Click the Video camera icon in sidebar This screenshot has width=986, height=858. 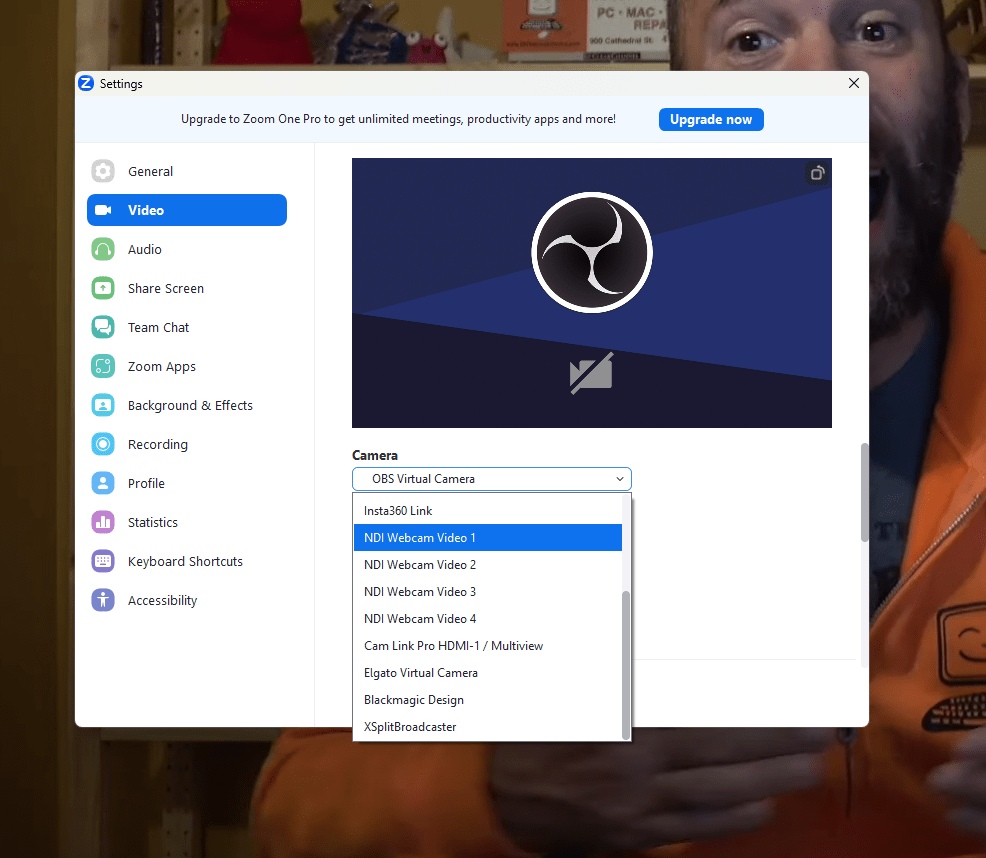tap(103, 210)
